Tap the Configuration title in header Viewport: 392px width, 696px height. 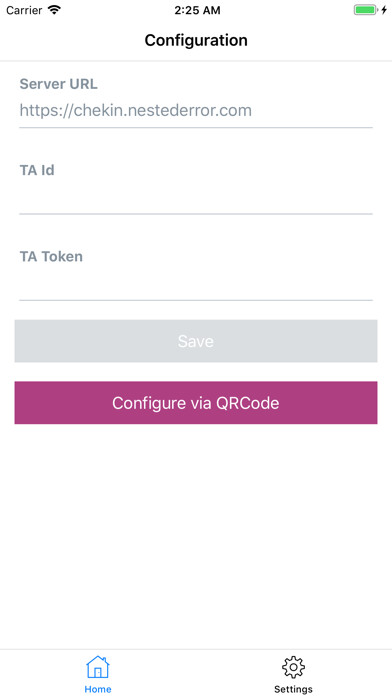[x=196, y=40]
